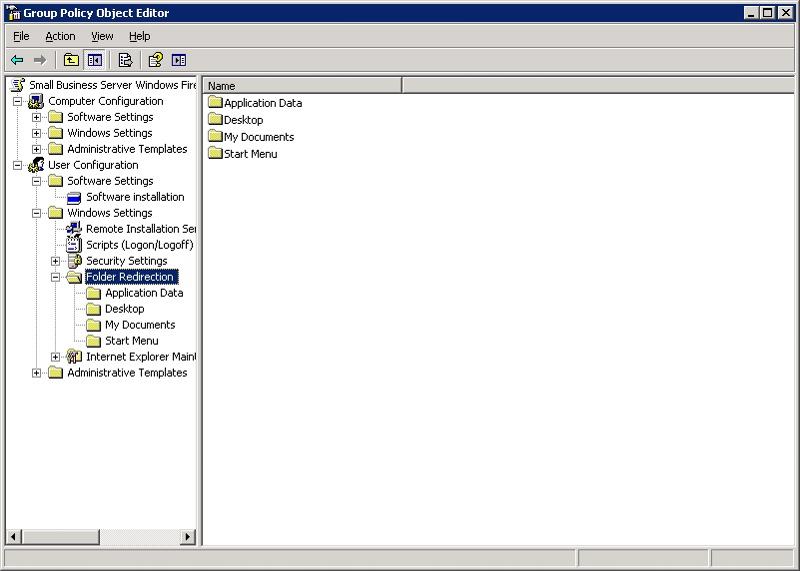Select My Documents in the tree
The image size is (800, 571).
[x=140, y=325]
